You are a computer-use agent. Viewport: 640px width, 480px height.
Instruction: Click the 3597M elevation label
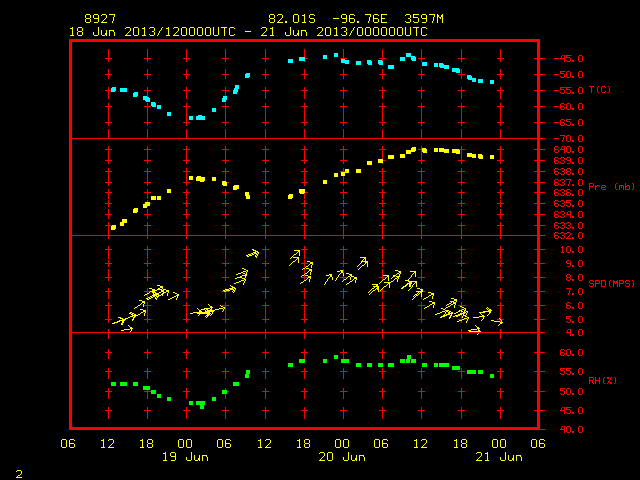click(424, 19)
